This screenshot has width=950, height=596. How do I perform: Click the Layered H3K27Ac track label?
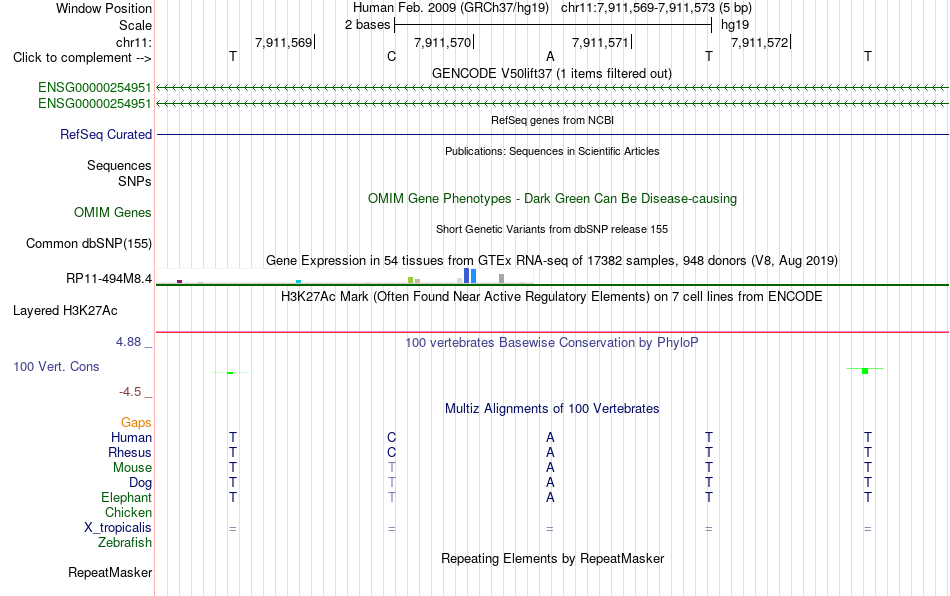(65, 311)
